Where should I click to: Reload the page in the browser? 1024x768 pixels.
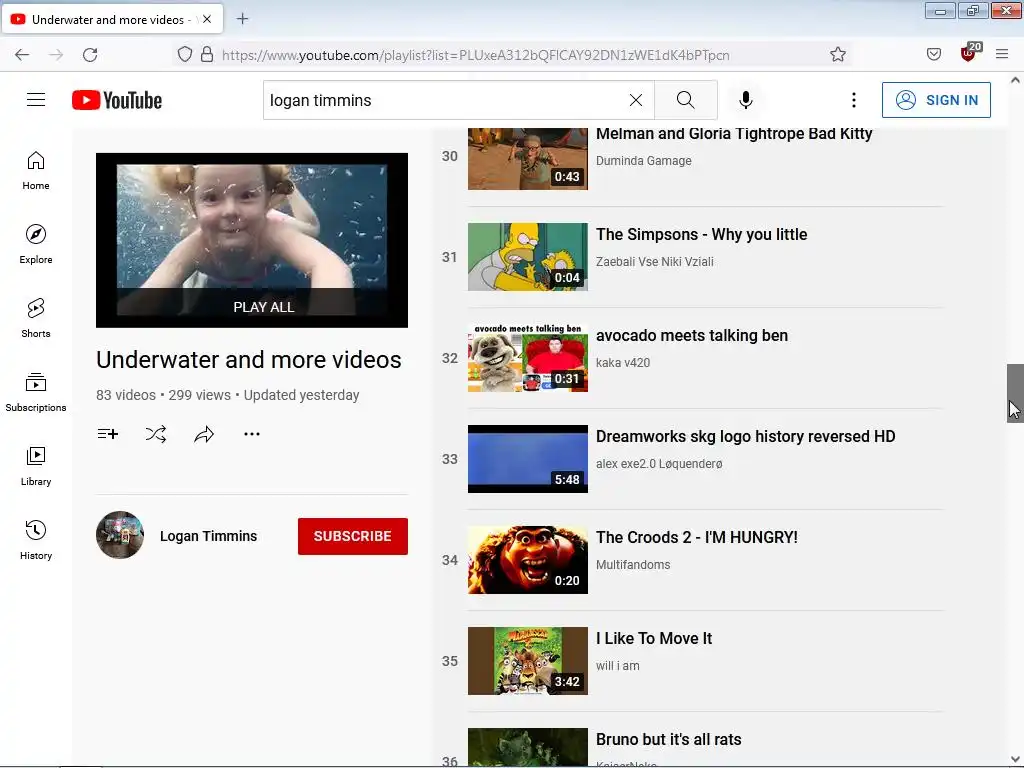(90, 55)
